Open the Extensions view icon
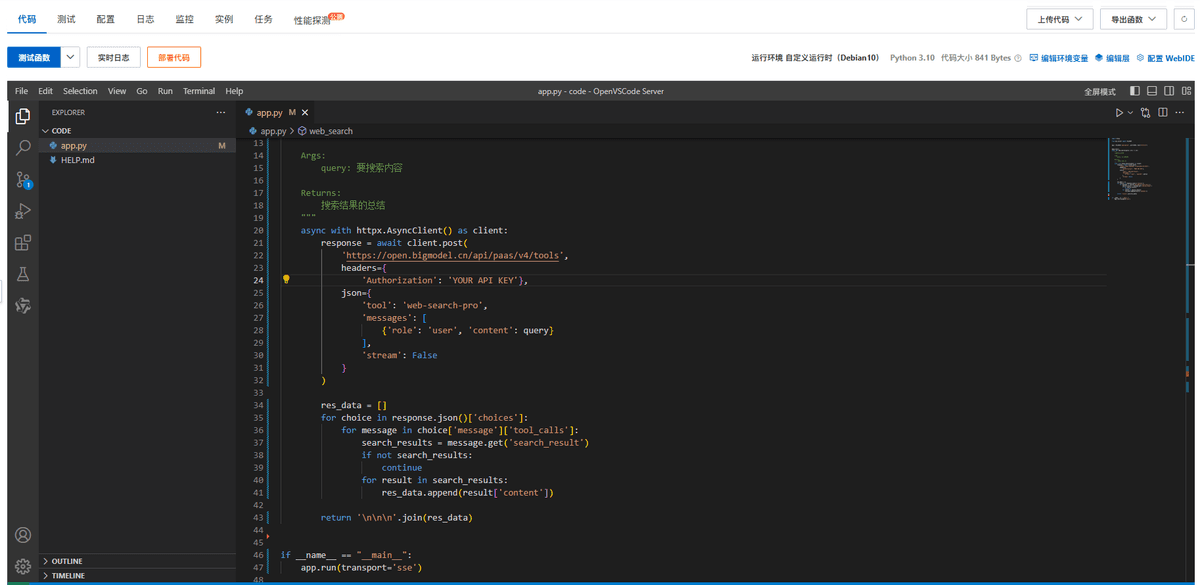1200x585 pixels. pos(23,243)
